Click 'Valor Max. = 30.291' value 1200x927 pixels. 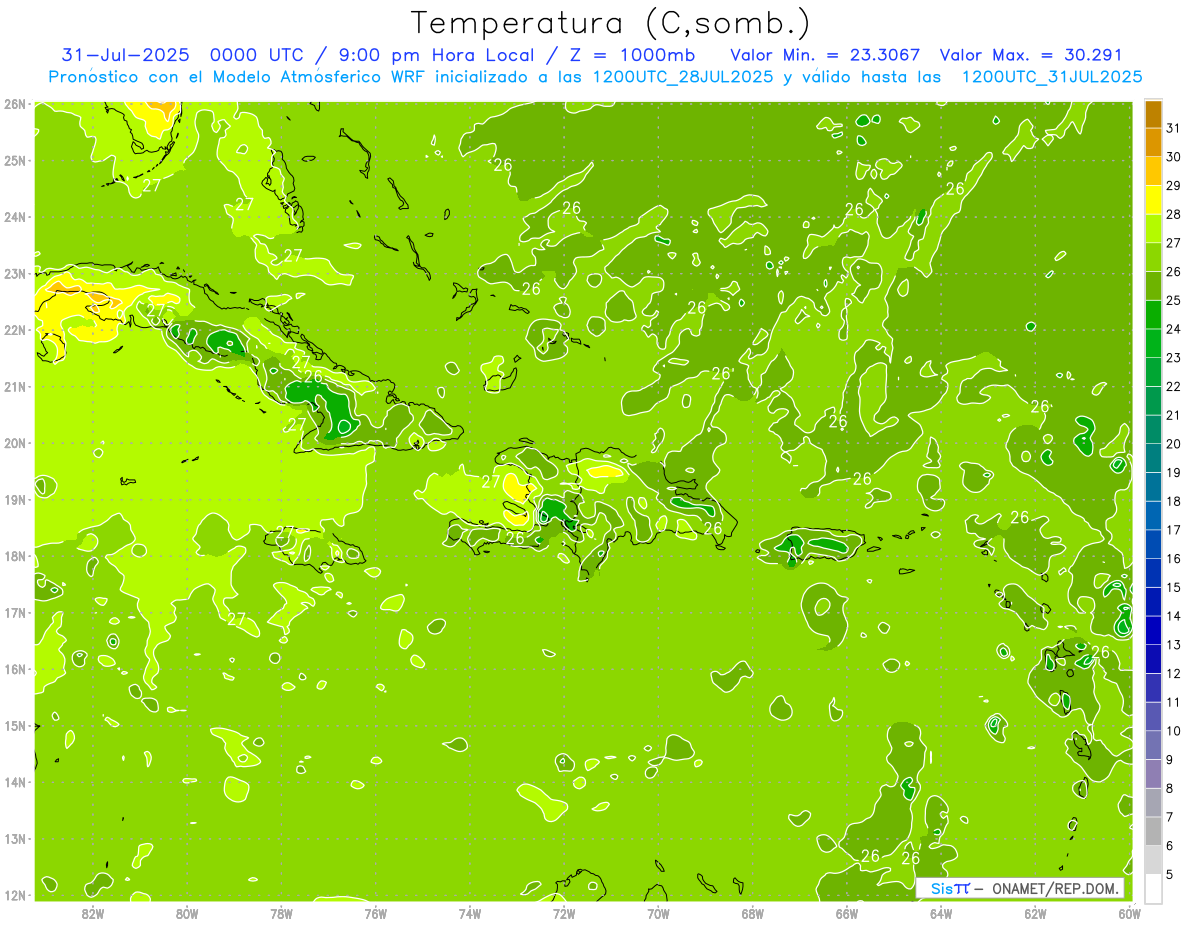point(1031,54)
